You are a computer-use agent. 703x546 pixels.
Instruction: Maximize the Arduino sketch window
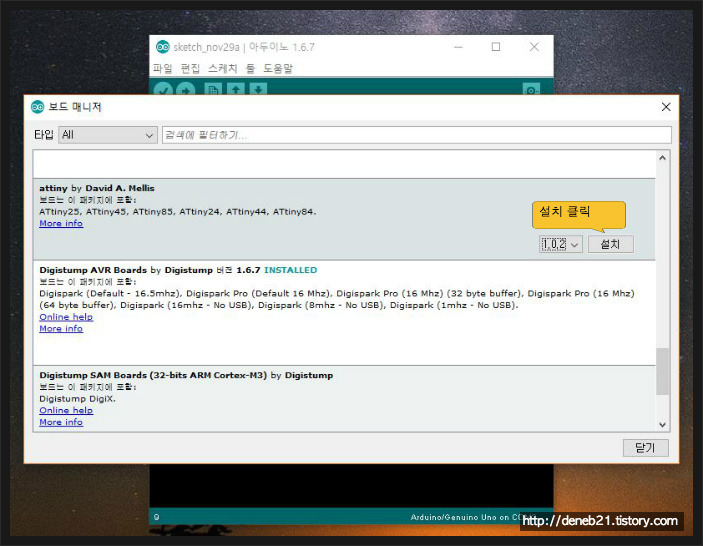click(496, 47)
